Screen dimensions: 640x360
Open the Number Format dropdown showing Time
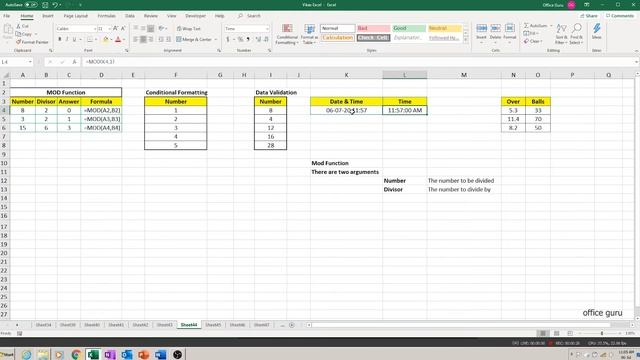[x=267, y=29]
